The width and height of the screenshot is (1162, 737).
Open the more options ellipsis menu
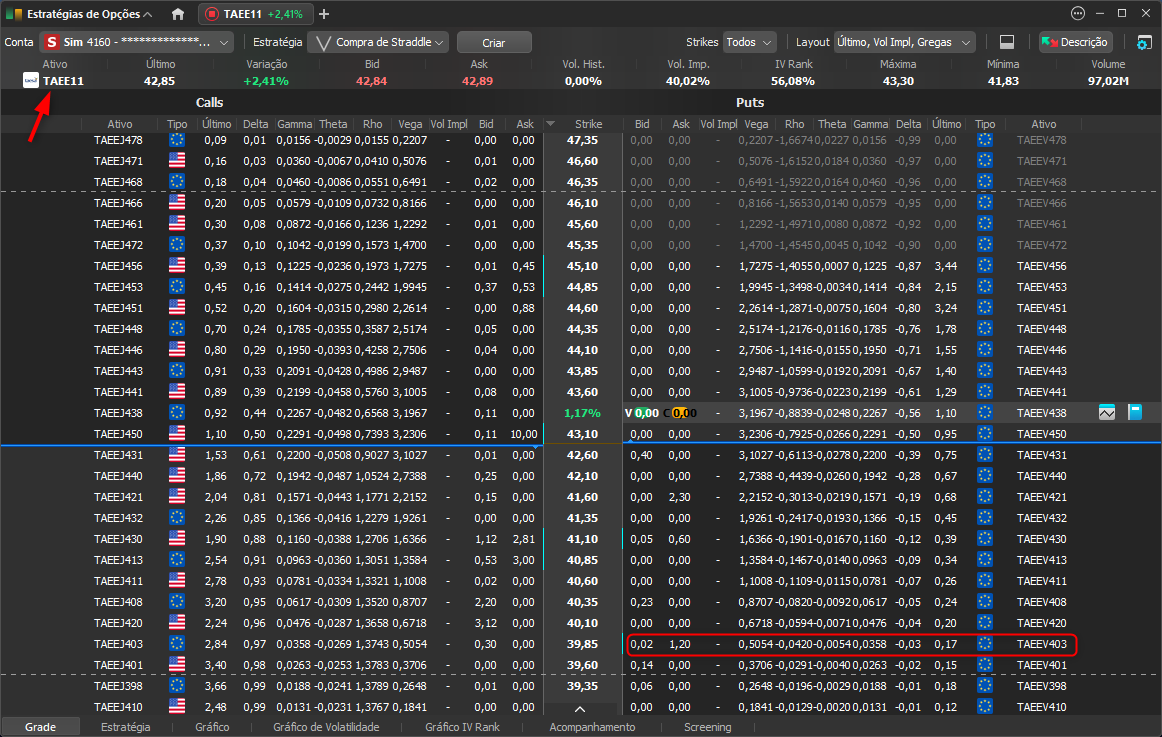click(x=1078, y=13)
